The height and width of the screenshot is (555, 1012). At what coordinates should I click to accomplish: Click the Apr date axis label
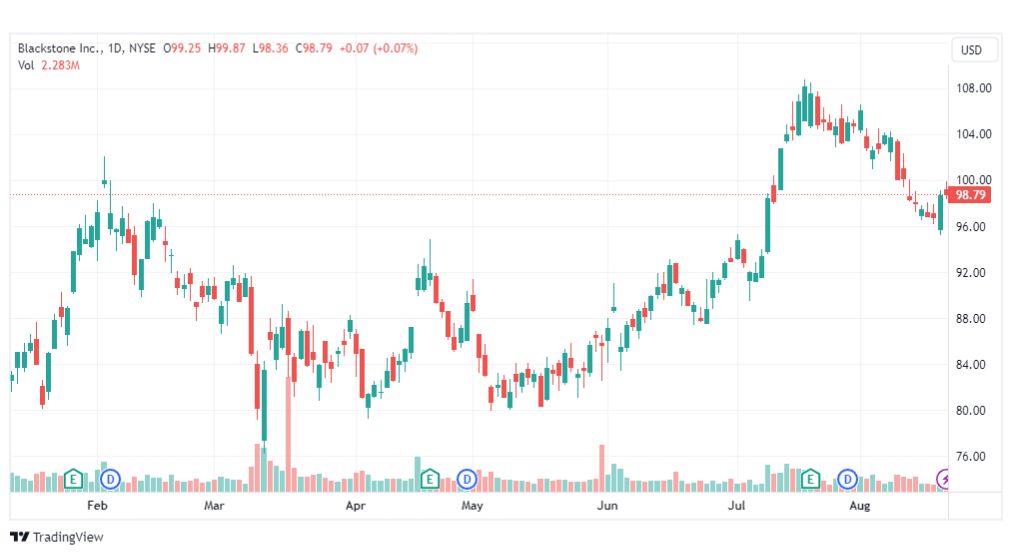(x=355, y=505)
